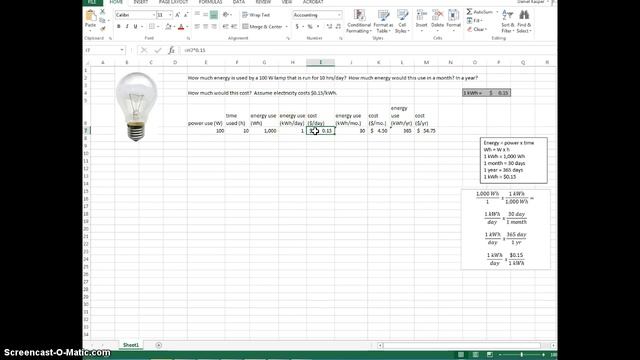Click the Fill button in Editing group

(x=476, y=20)
